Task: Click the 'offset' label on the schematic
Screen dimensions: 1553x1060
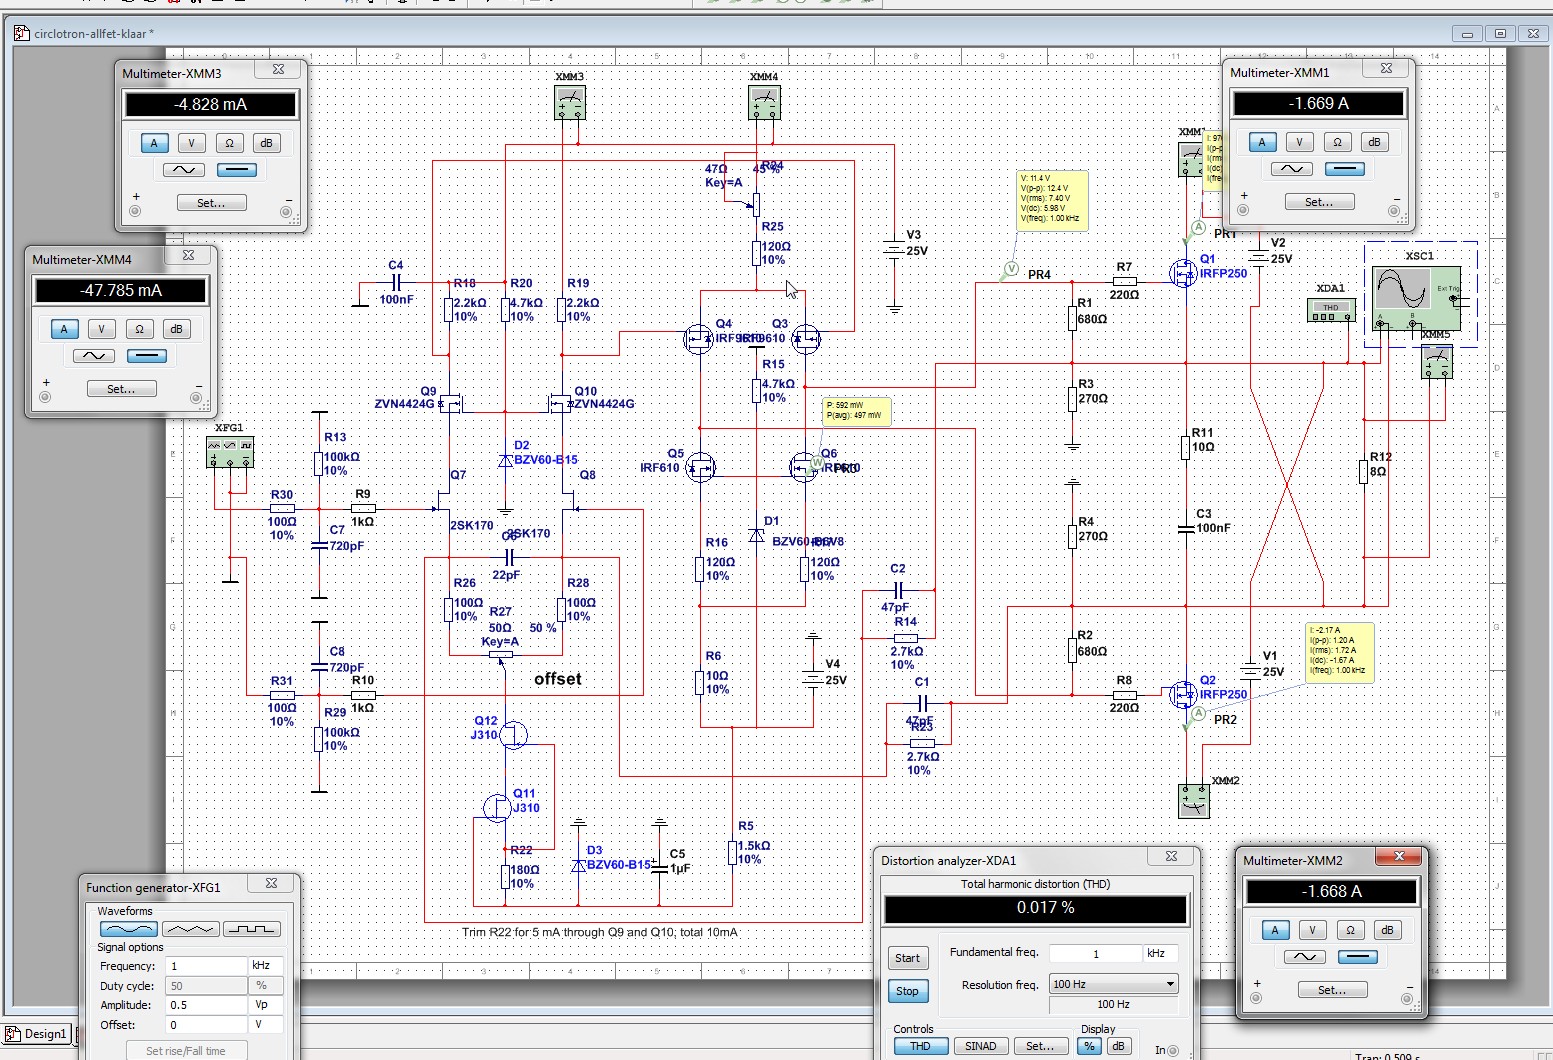Action: [x=557, y=679]
